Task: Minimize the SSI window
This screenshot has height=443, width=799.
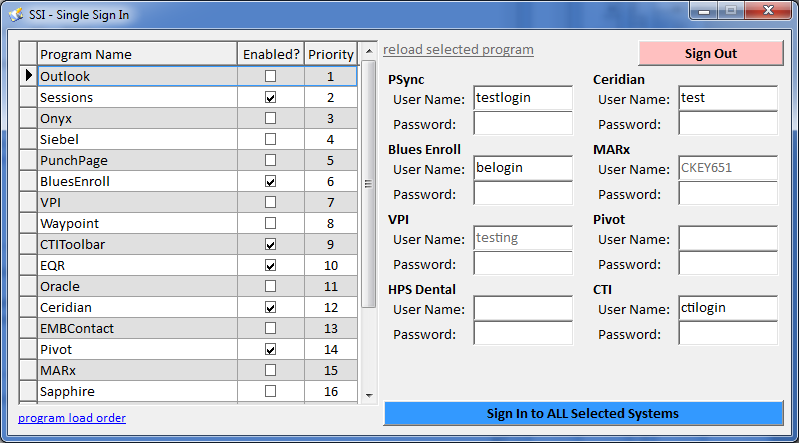Action: tap(704, 11)
